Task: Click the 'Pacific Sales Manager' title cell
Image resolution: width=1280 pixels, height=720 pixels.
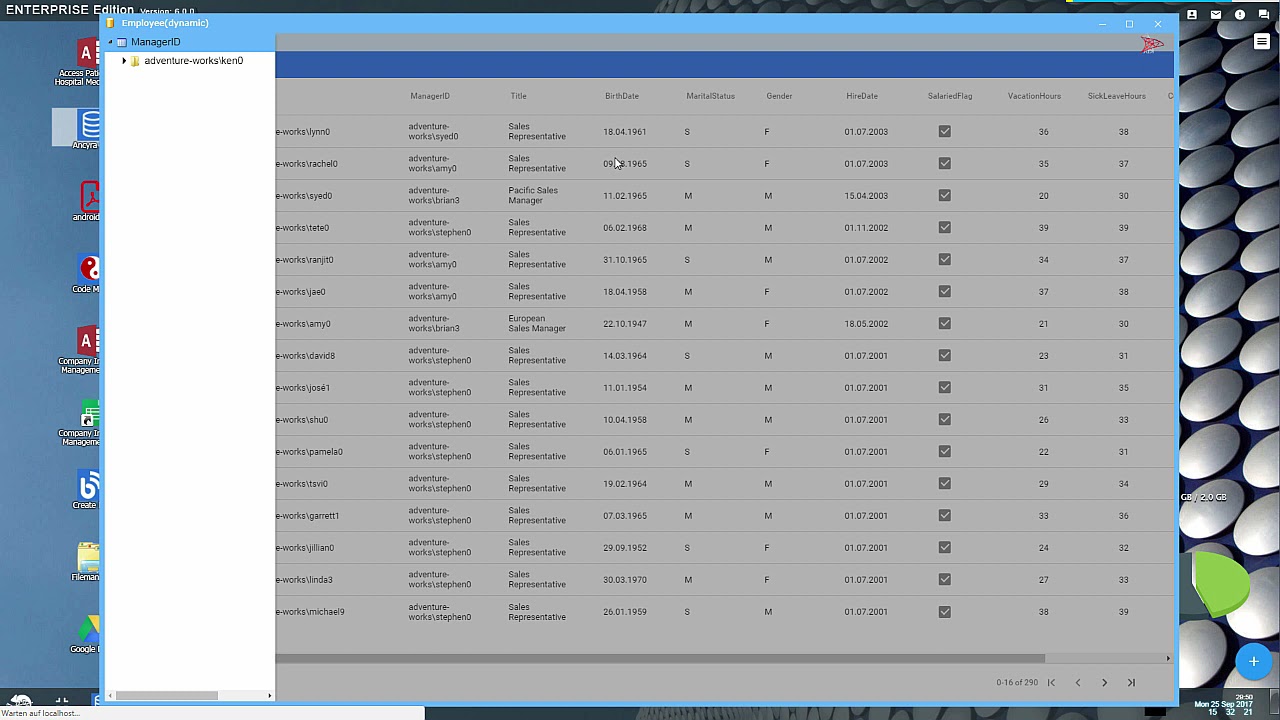Action: pos(533,195)
